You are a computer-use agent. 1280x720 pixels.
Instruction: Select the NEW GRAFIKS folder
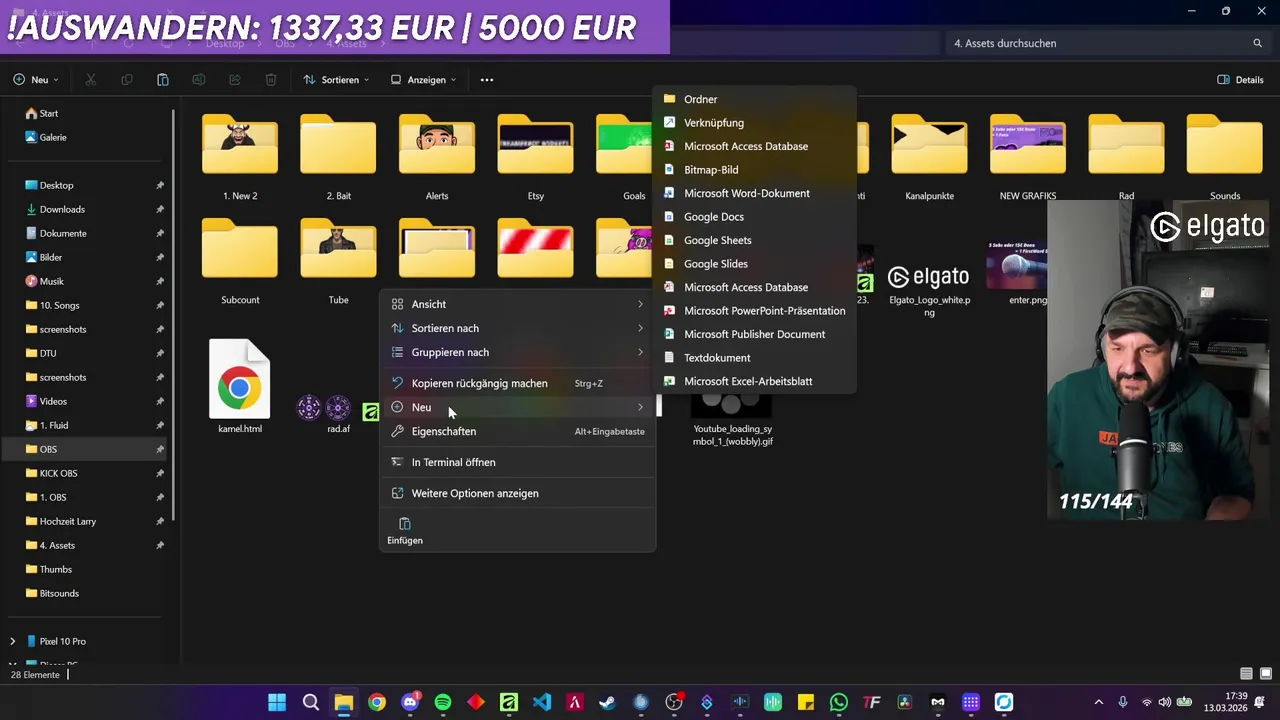(x=1028, y=155)
